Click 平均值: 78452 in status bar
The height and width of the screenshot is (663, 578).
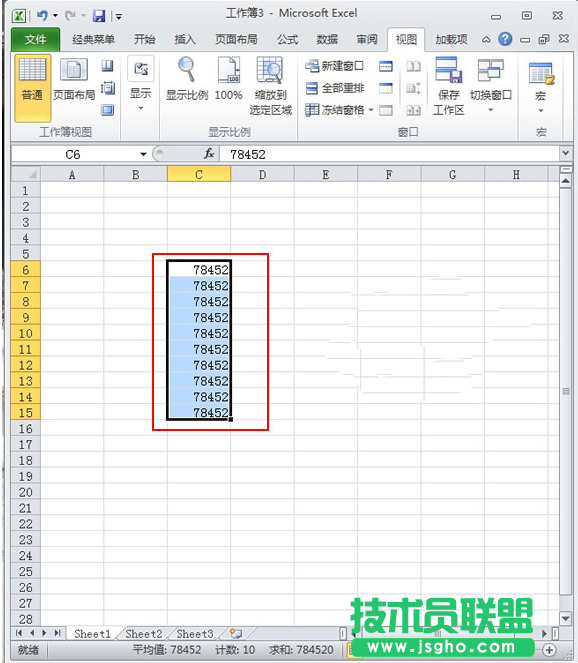(x=167, y=649)
